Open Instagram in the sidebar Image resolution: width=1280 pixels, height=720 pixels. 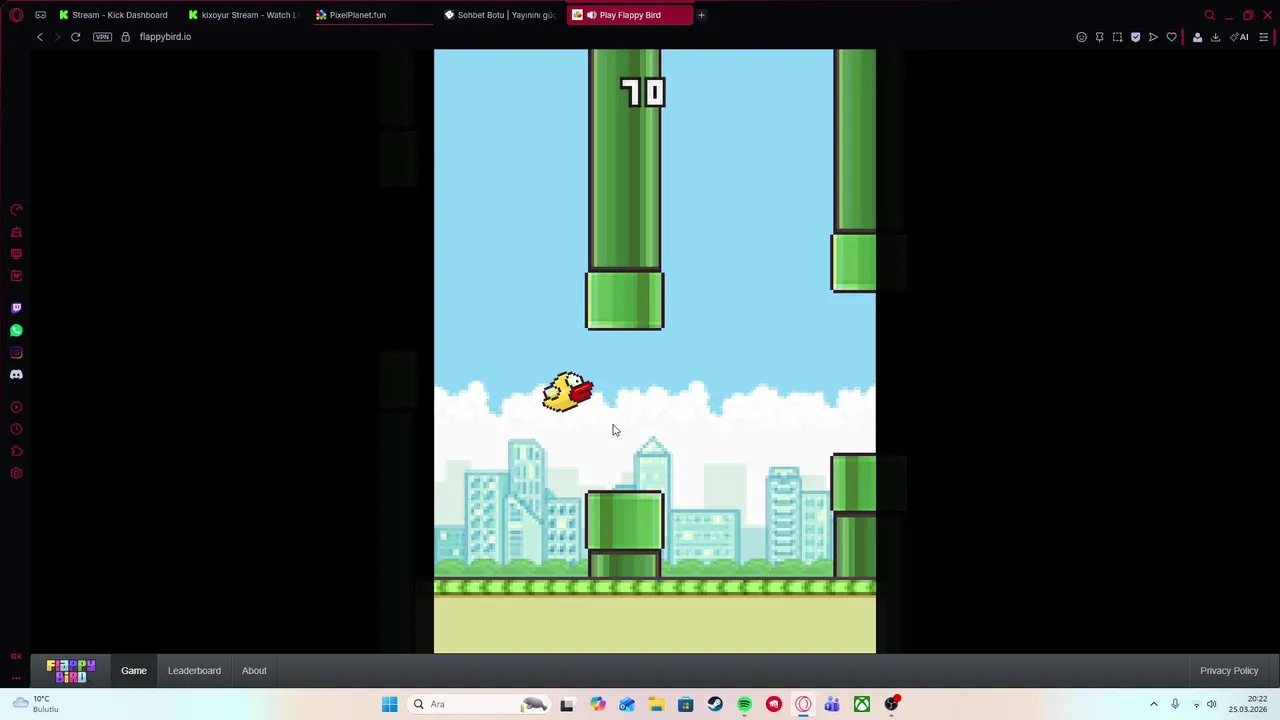(x=16, y=352)
